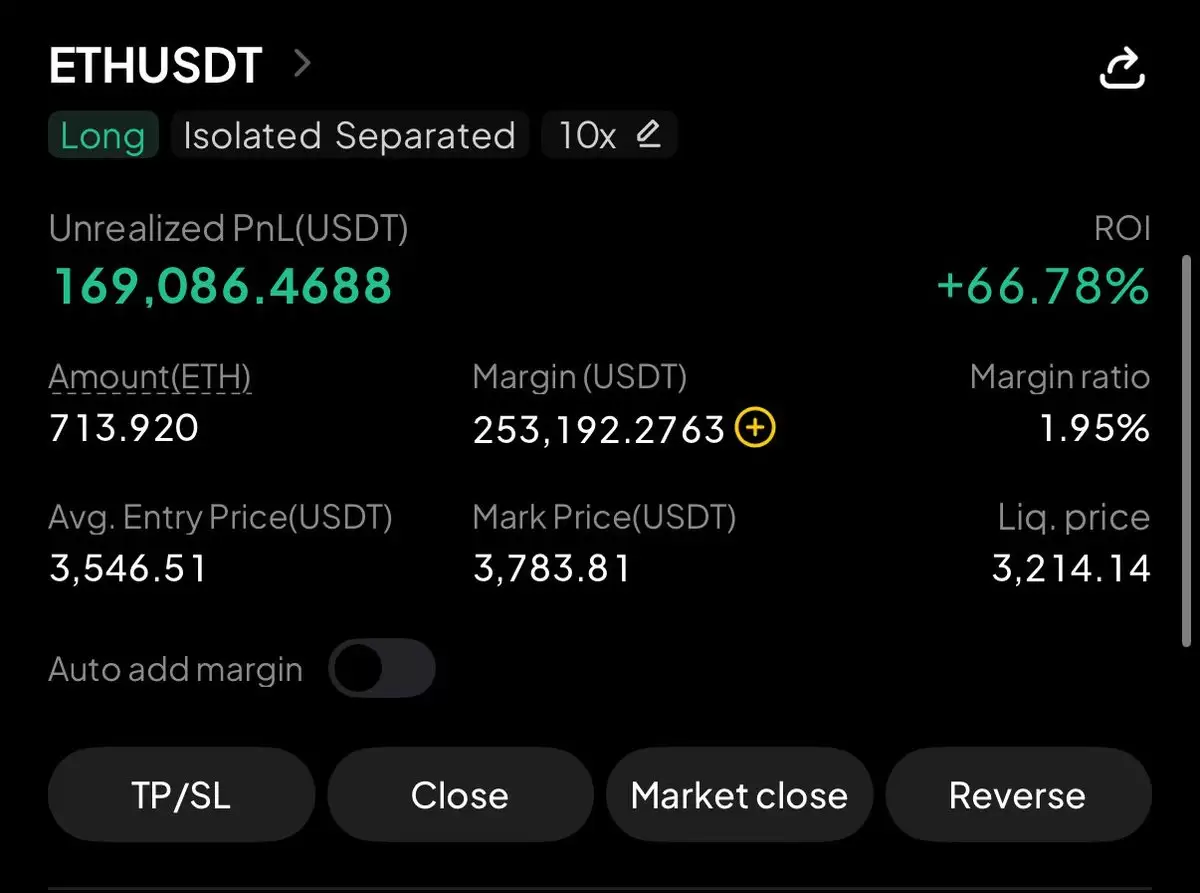Toggle the Auto add margin switch
Image resolution: width=1200 pixels, height=893 pixels.
click(x=382, y=668)
